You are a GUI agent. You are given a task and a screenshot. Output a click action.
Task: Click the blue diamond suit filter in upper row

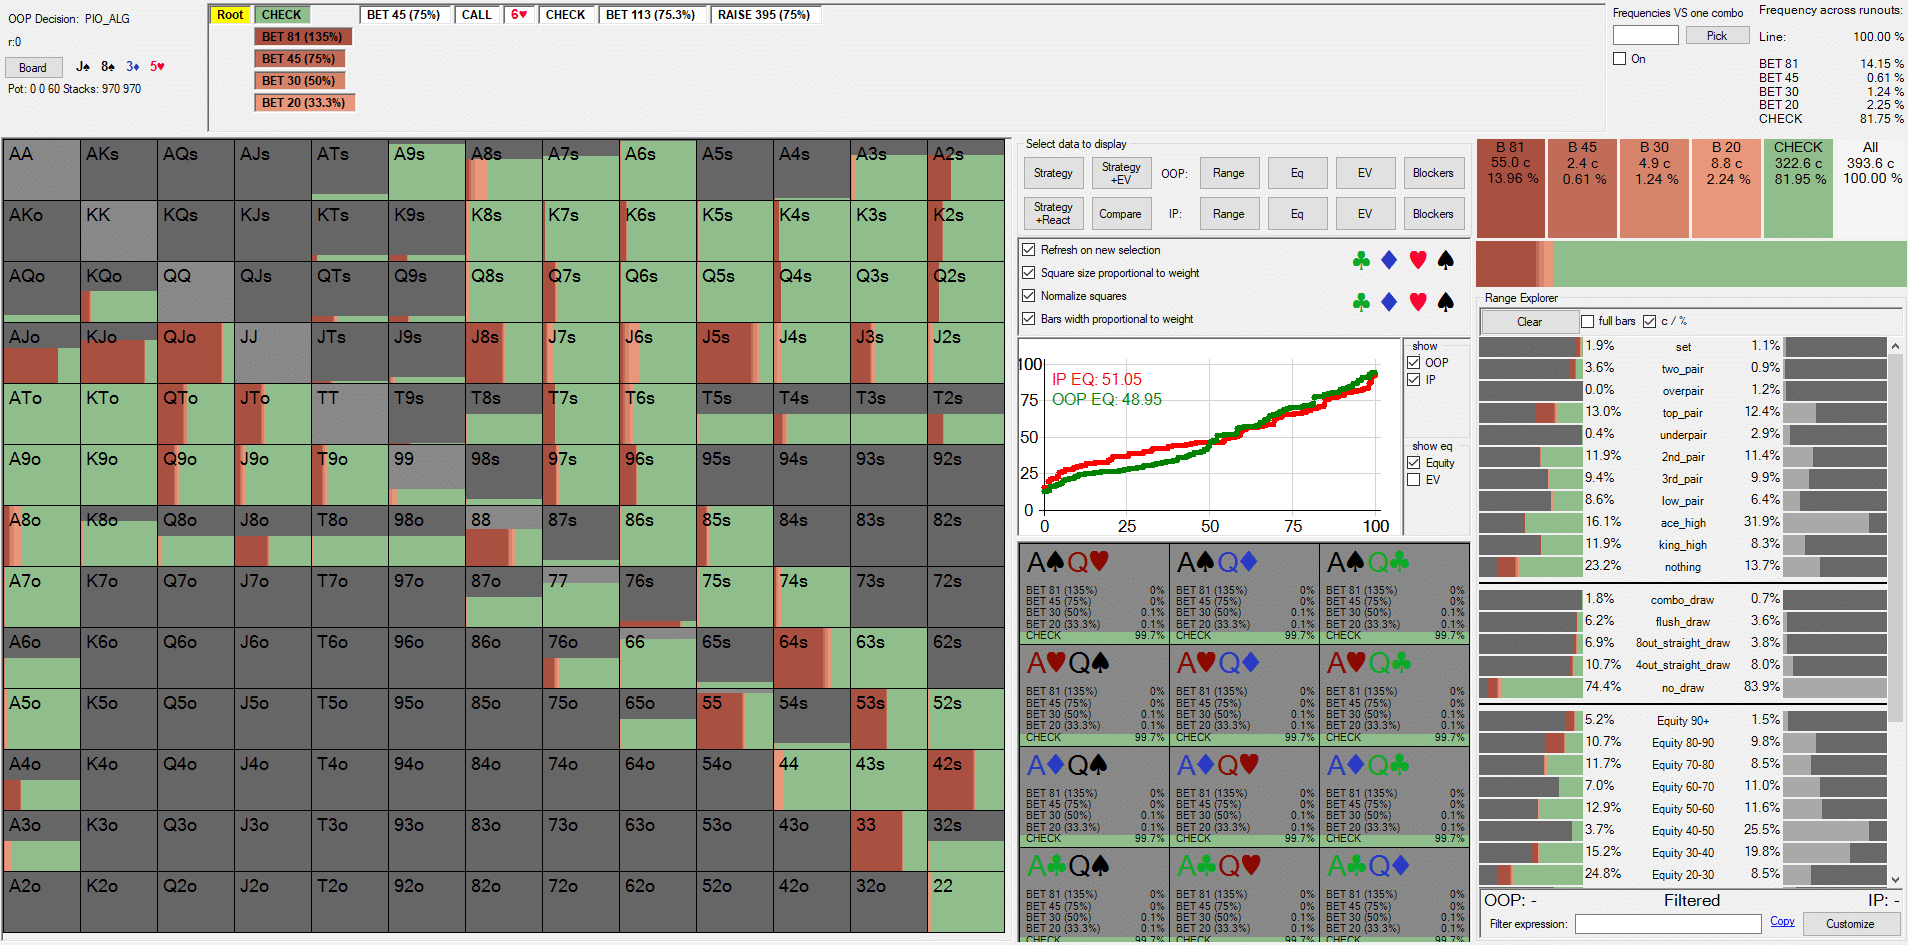pos(1389,260)
